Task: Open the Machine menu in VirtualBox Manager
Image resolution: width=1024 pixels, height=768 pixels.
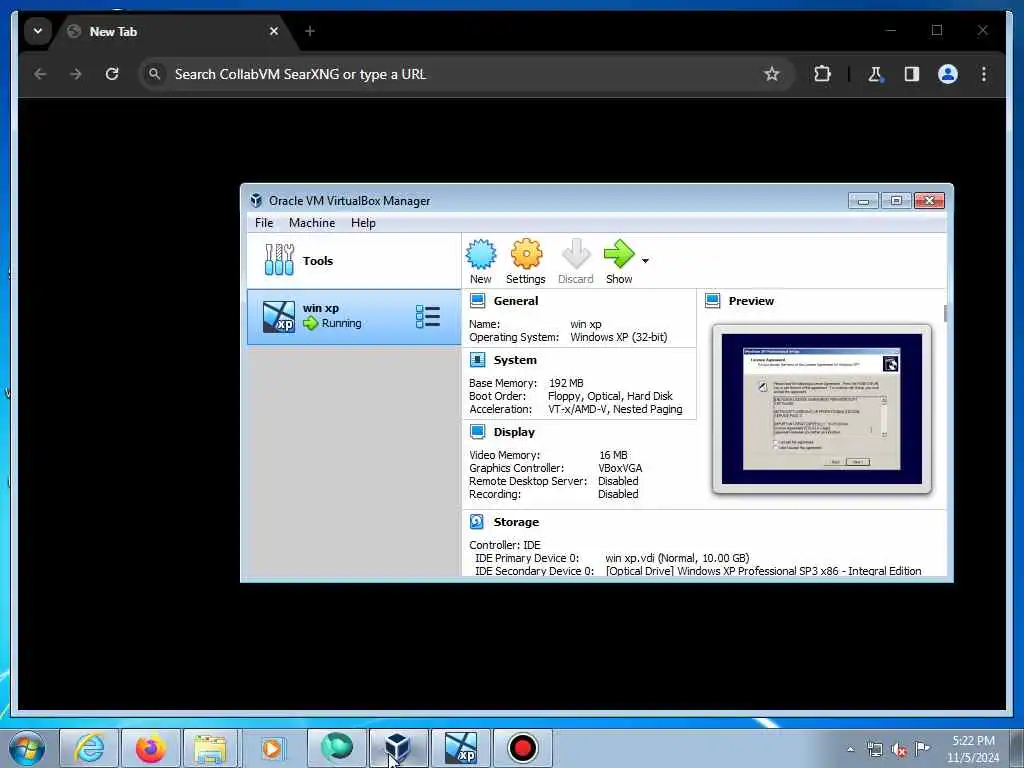Action: pyautogui.click(x=312, y=223)
